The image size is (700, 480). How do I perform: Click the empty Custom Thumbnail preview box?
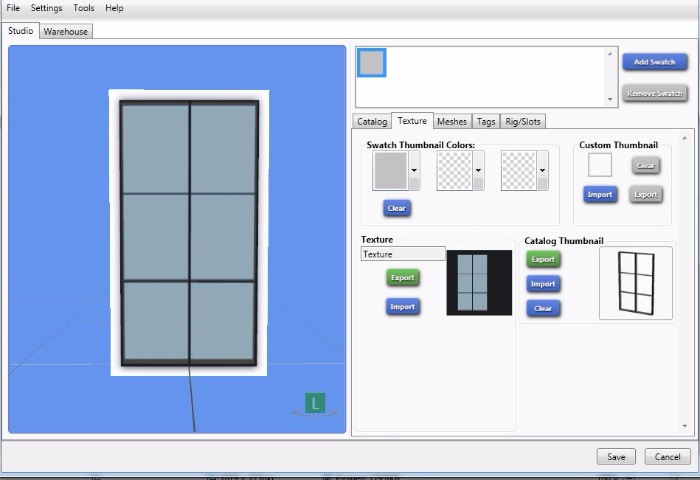[600, 165]
